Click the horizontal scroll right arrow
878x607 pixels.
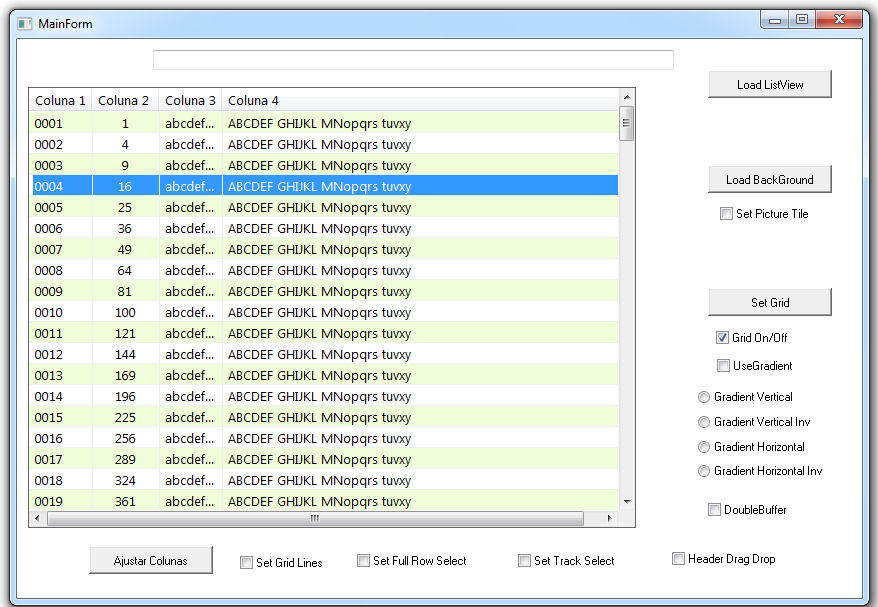click(x=610, y=519)
